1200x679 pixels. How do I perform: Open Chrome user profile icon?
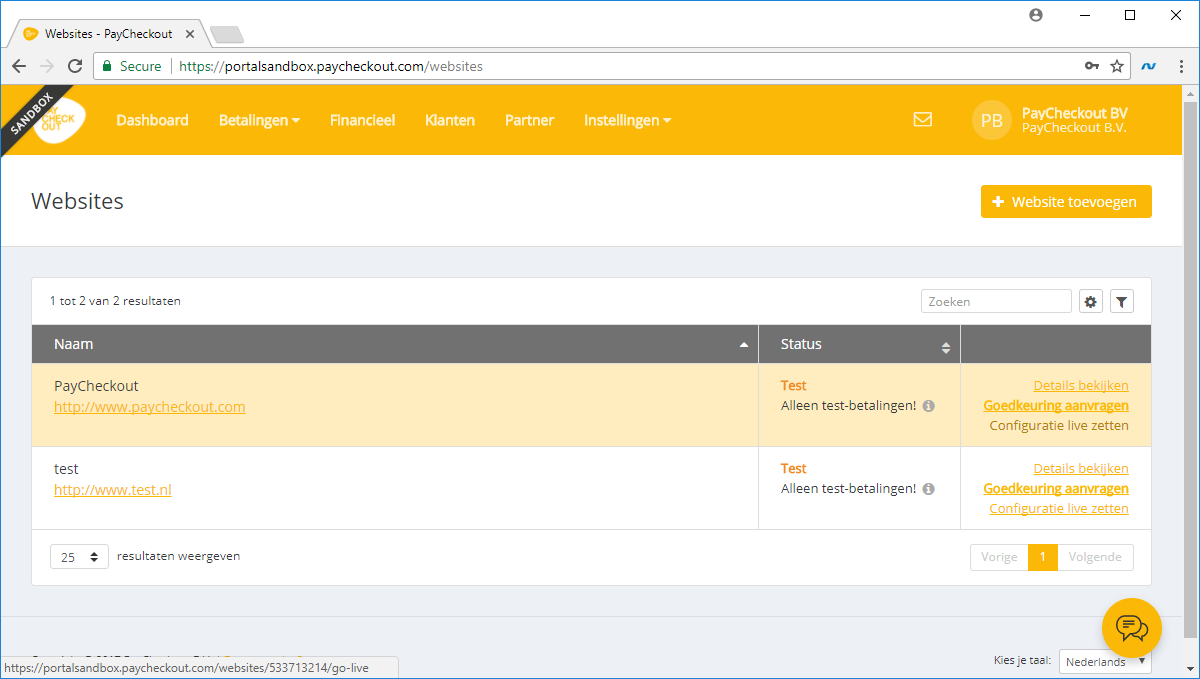1036,15
